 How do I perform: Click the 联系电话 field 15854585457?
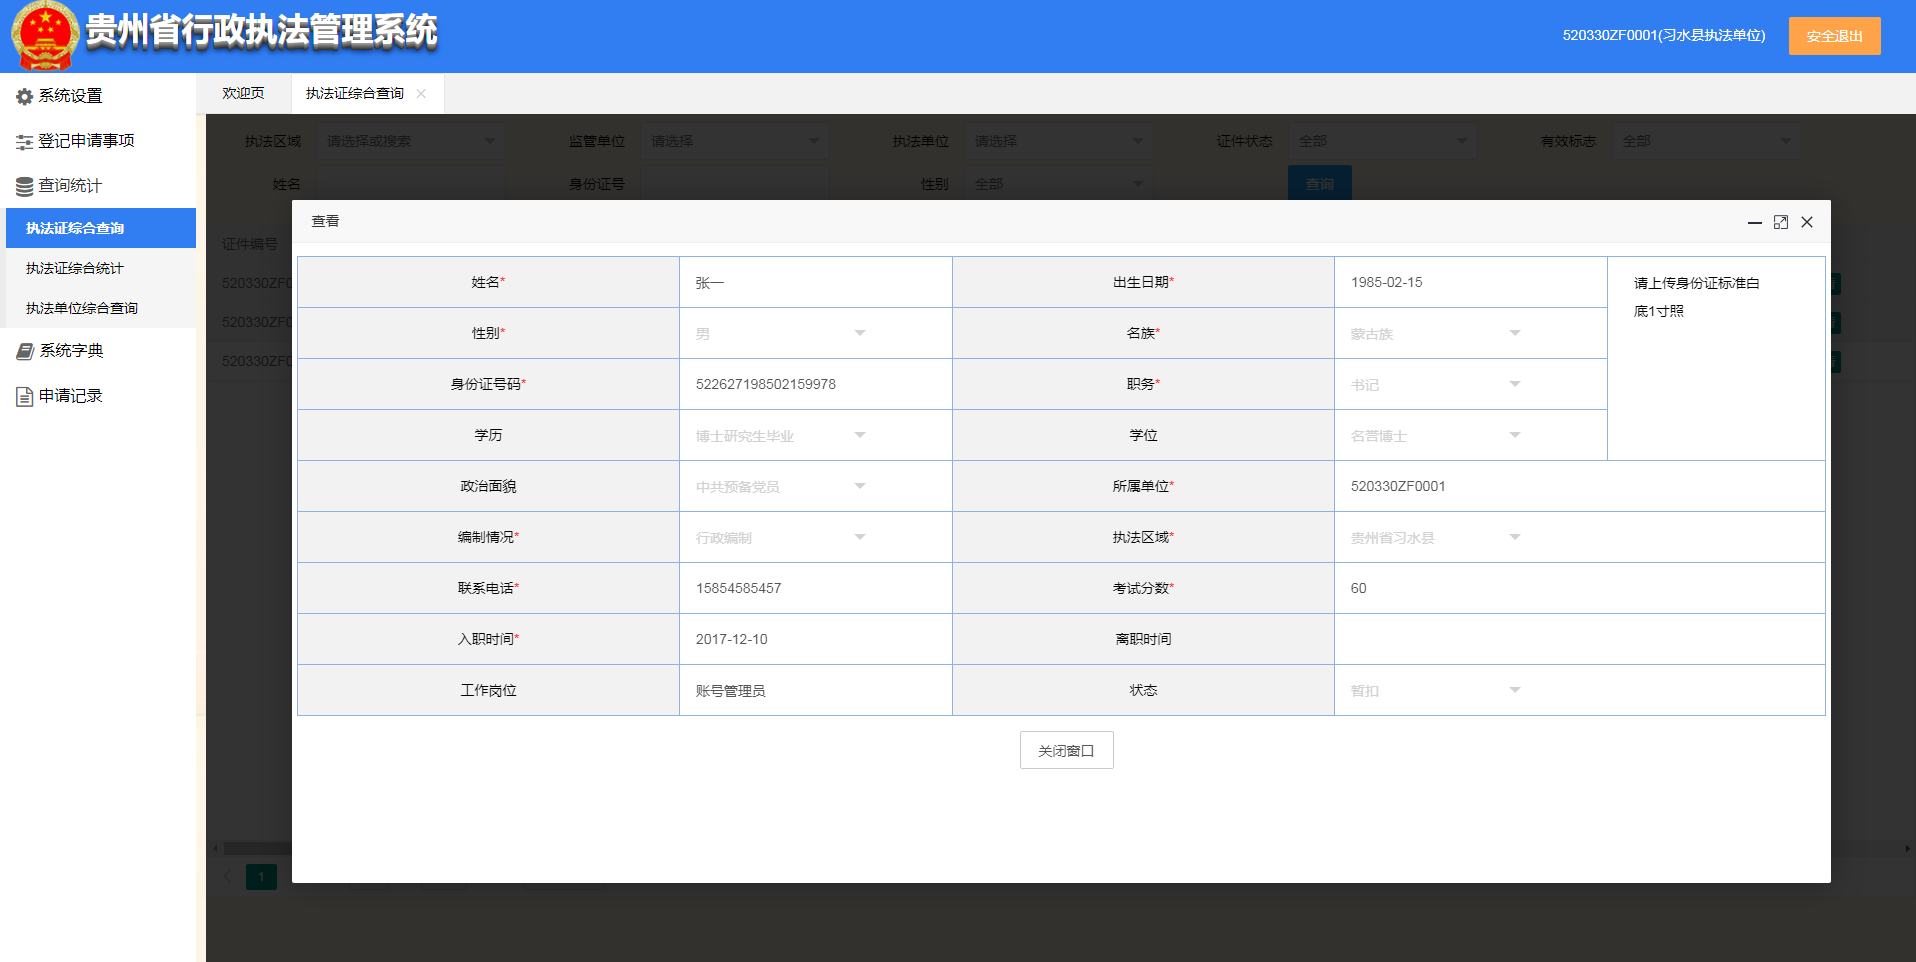(816, 588)
